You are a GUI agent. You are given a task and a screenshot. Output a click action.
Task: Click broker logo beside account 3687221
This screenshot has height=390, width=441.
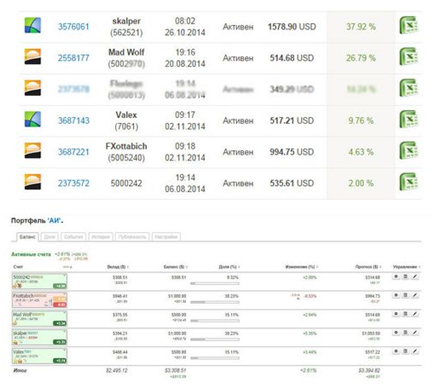pyautogui.click(x=33, y=151)
